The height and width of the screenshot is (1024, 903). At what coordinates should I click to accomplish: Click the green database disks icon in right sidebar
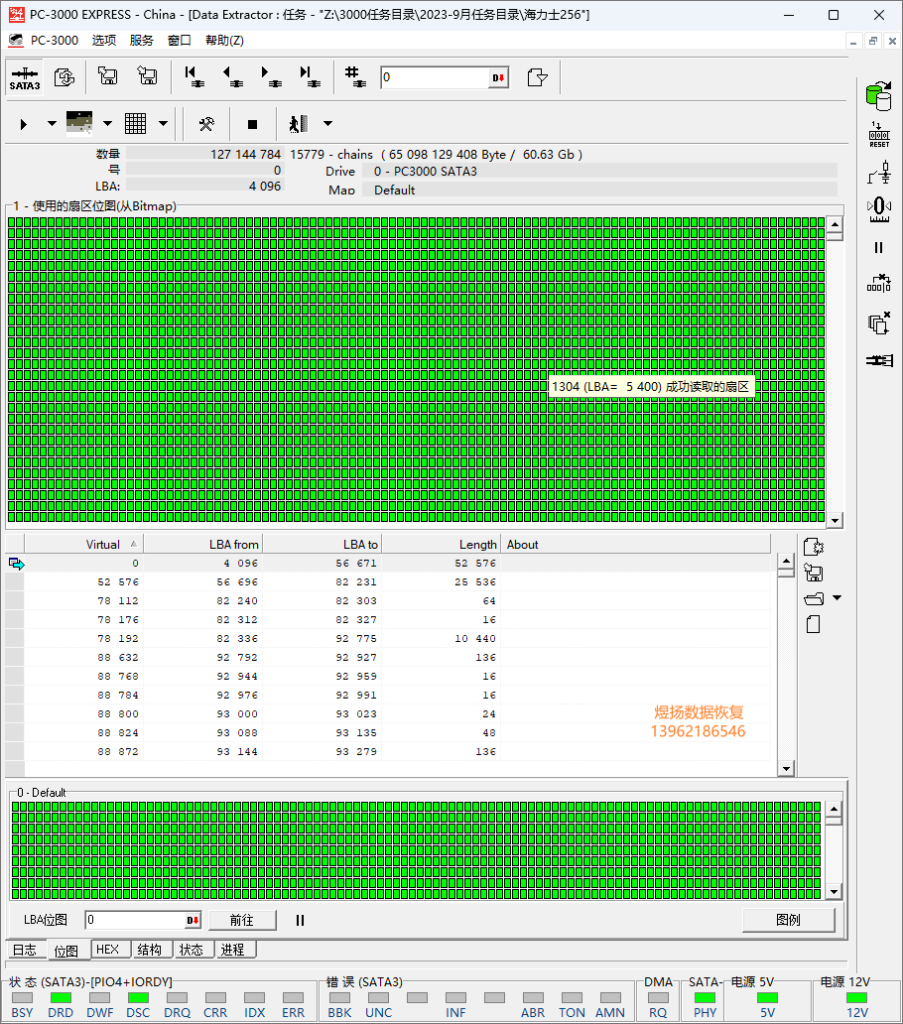(879, 96)
